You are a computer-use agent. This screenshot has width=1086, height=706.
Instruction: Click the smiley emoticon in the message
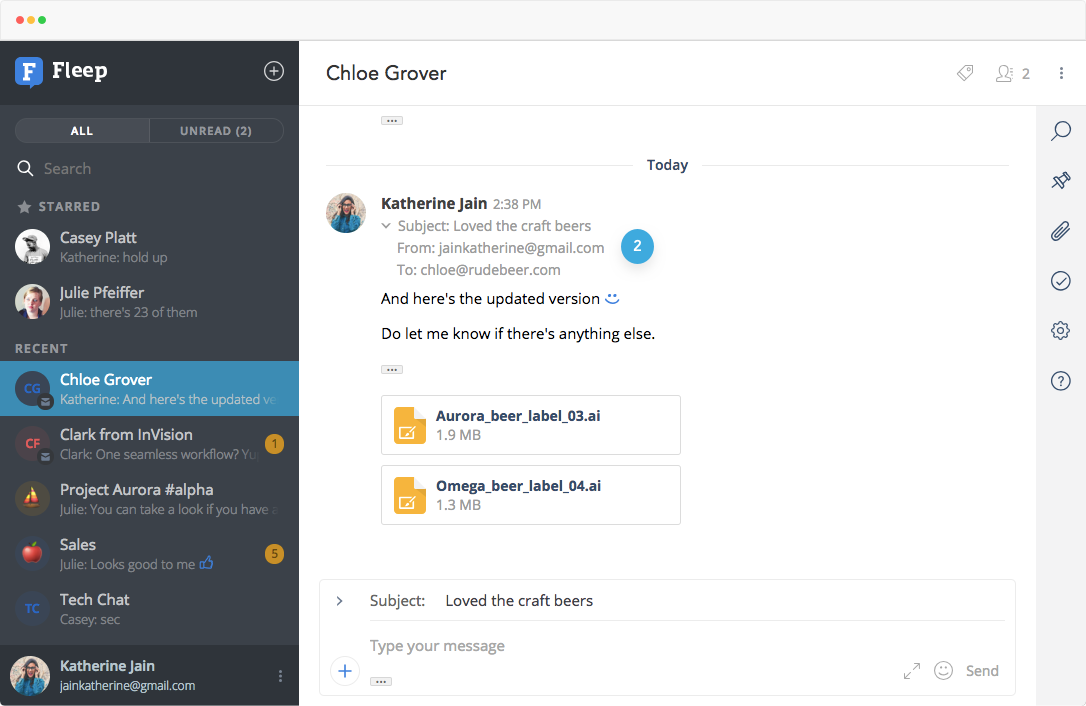612,299
